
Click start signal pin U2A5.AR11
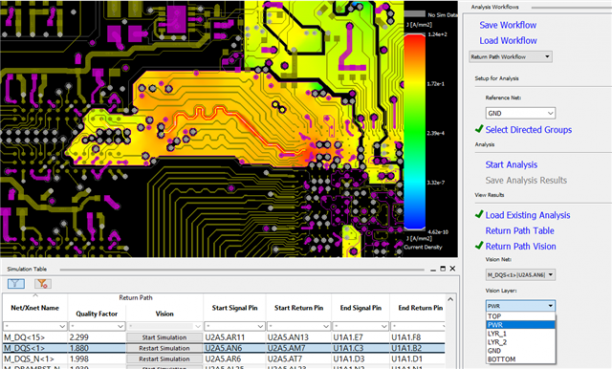225,337
